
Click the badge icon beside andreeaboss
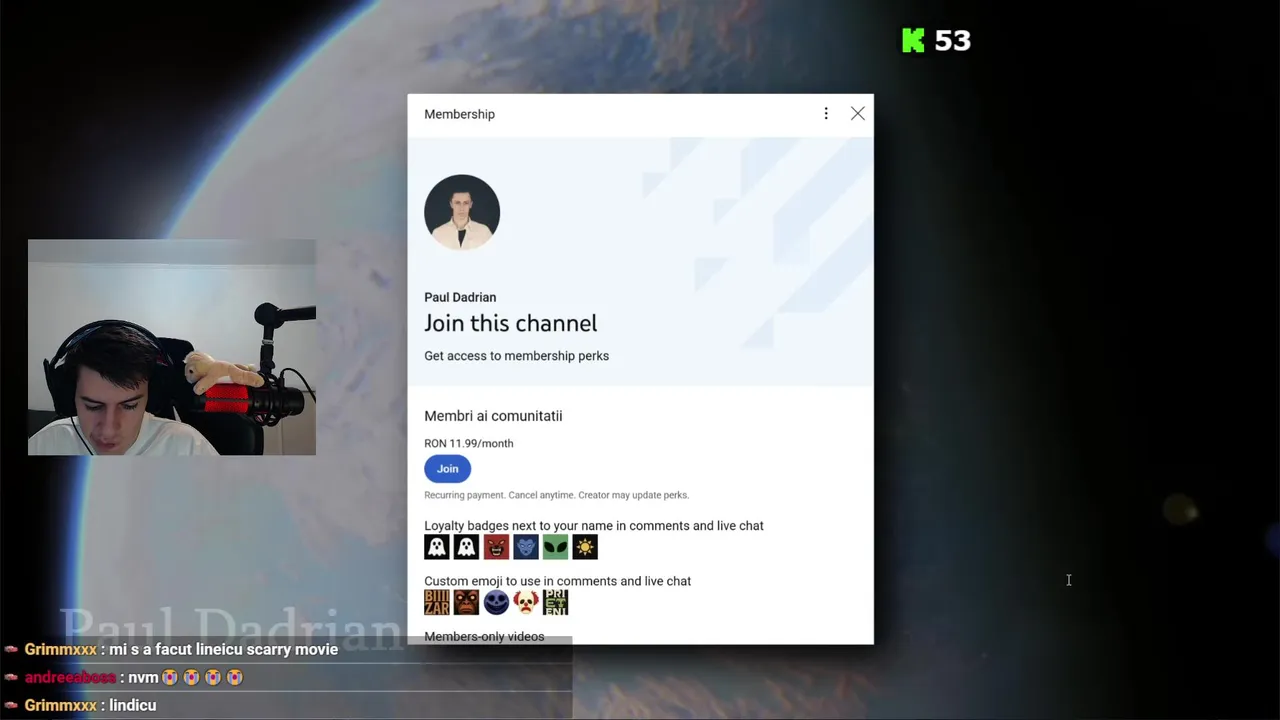click(11, 678)
